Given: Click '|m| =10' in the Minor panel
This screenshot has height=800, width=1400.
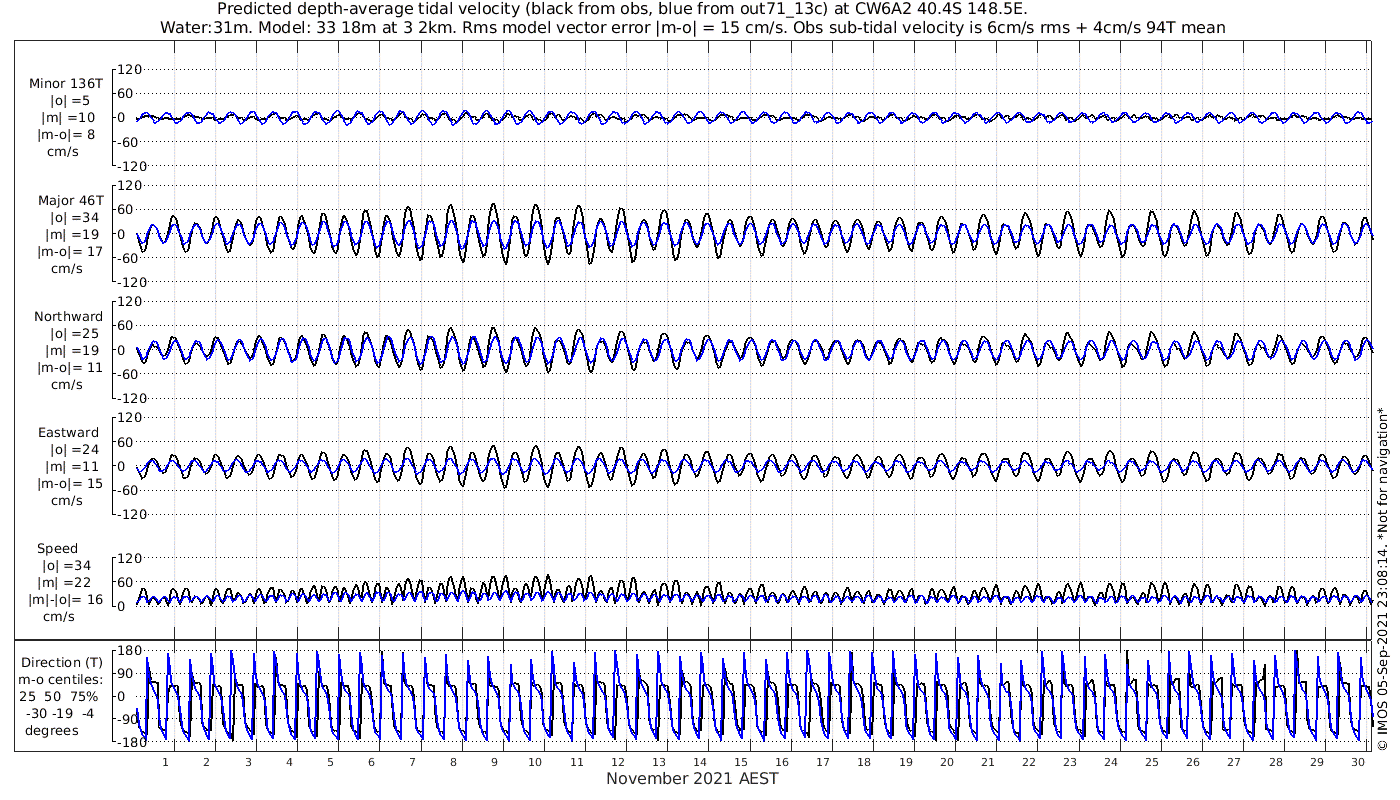Looking at the screenshot, I should tap(70, 118).
